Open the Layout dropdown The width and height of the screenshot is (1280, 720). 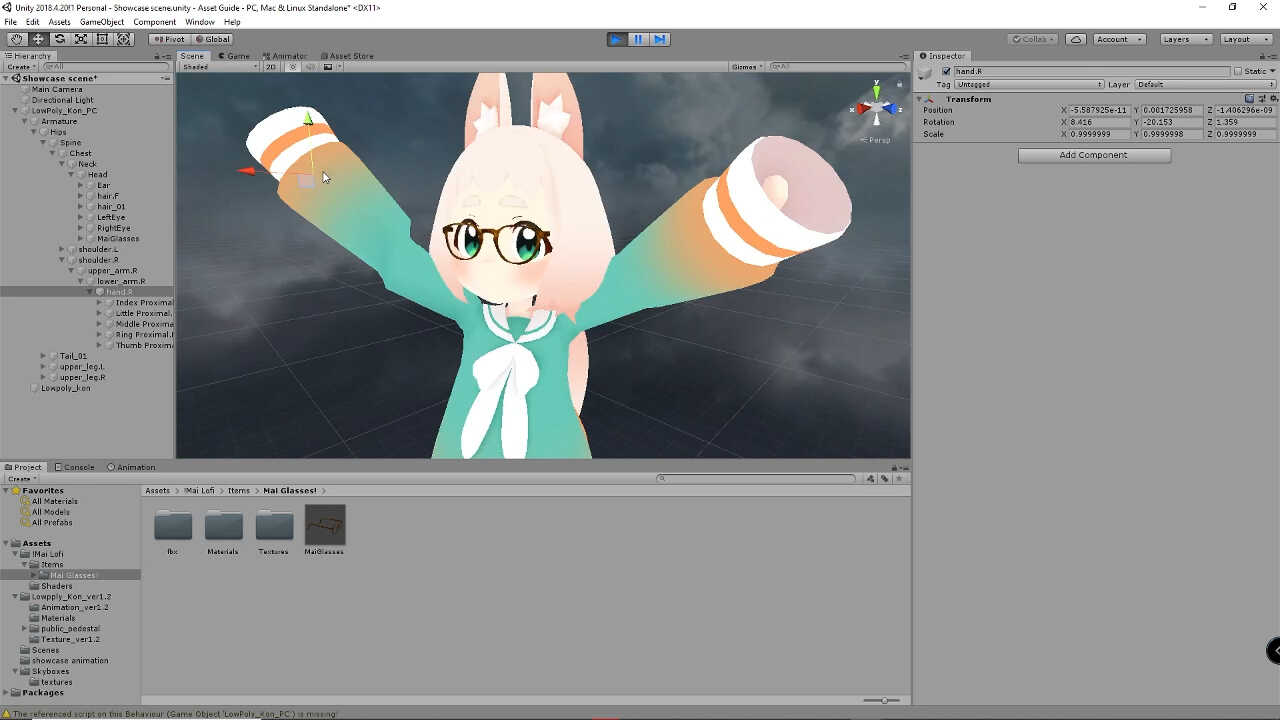coord(1244,39)
